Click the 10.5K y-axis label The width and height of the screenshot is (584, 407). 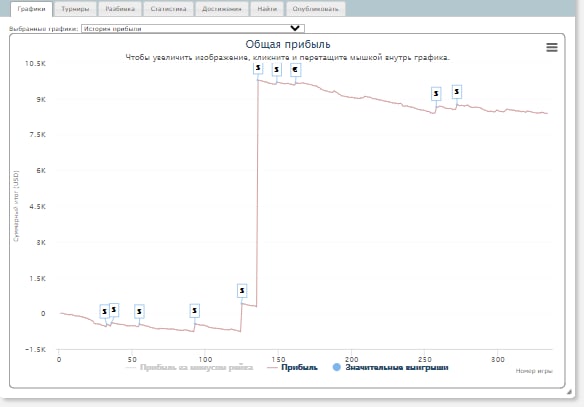(35, 64)
